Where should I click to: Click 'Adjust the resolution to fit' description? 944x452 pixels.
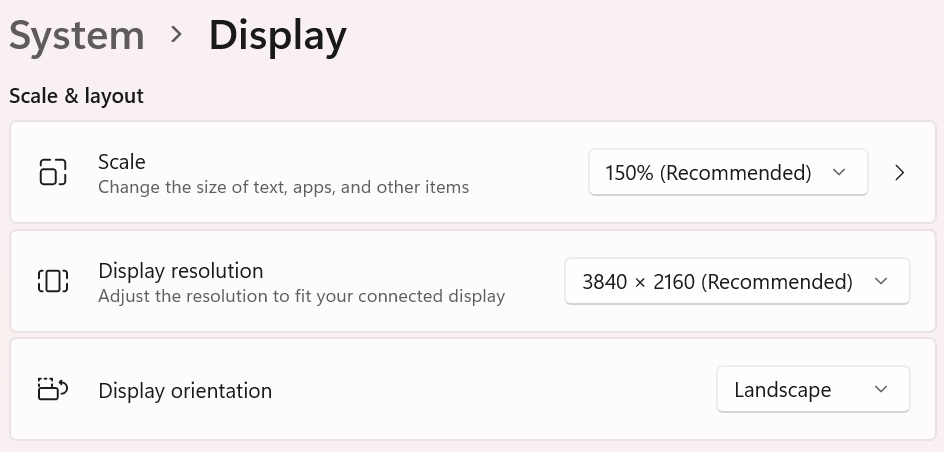pos(301,296)
